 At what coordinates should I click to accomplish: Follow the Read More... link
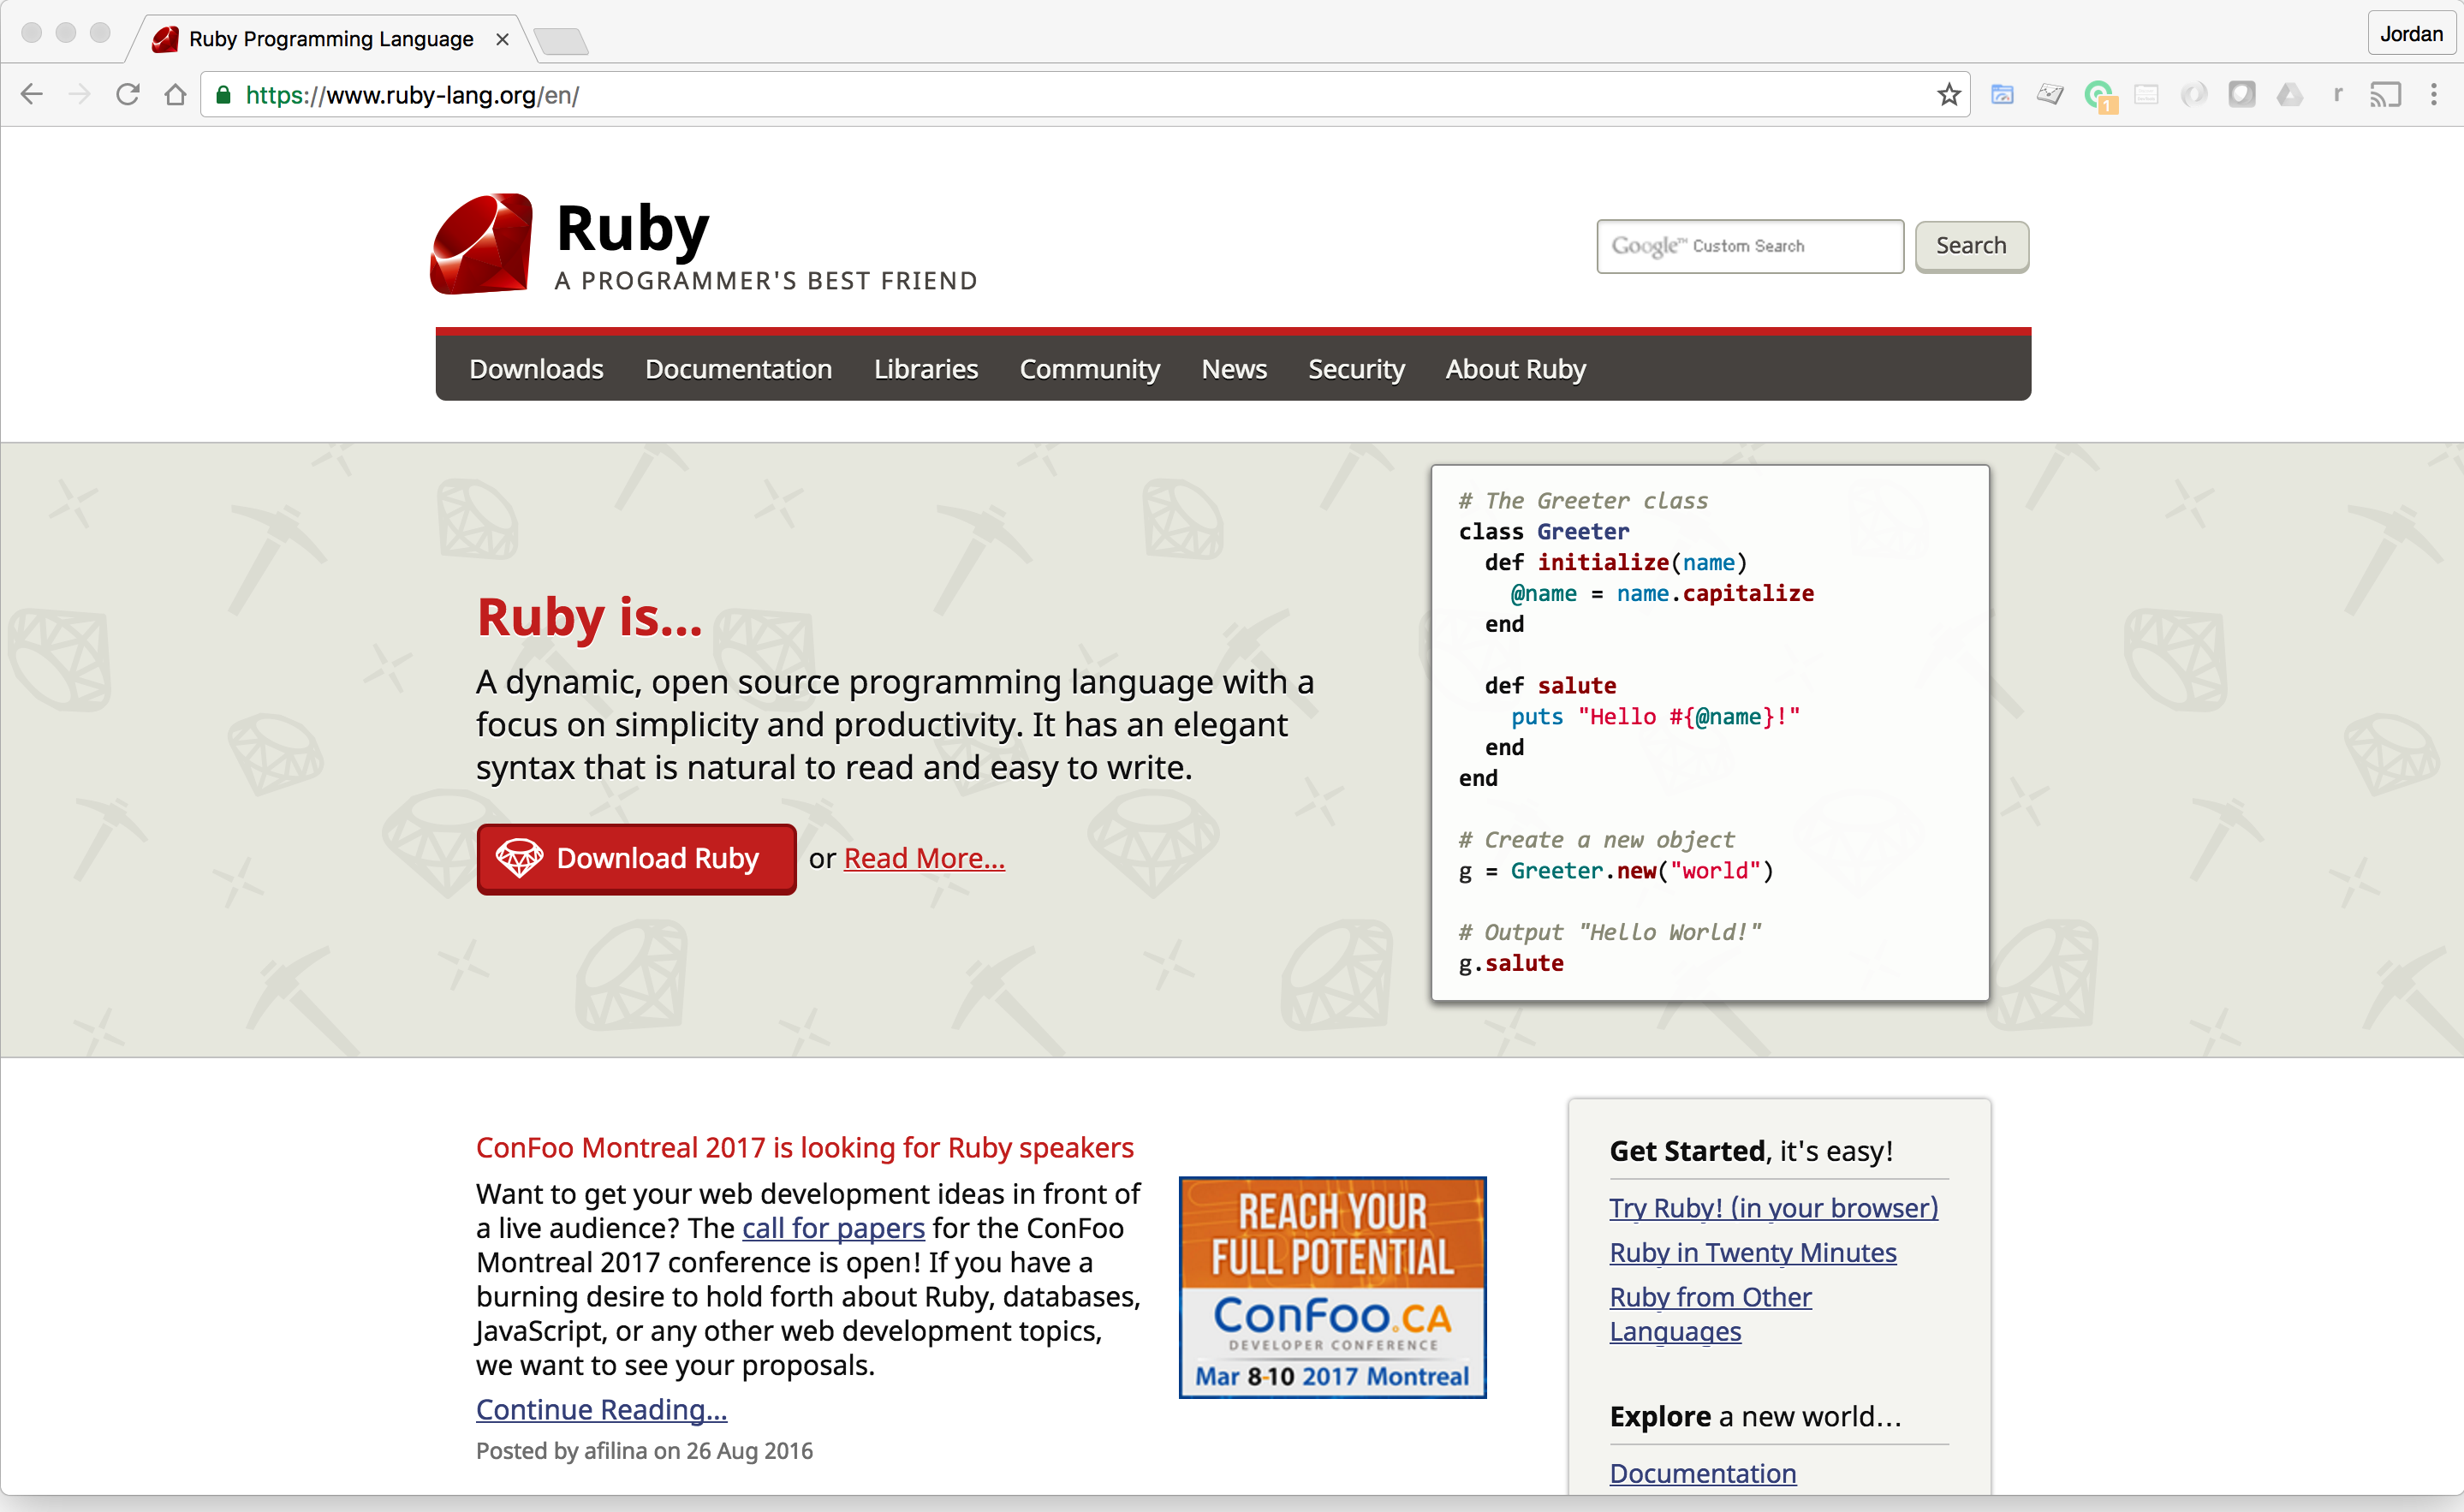[x=924, y=858]
